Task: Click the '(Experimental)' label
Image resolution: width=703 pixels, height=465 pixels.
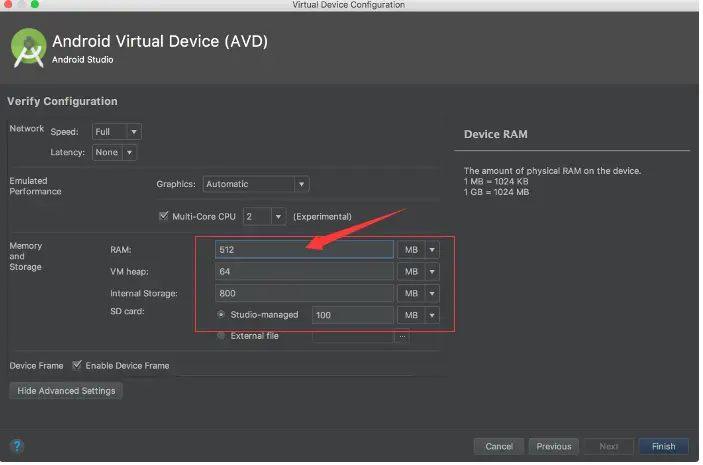Action: click(322, 217)
